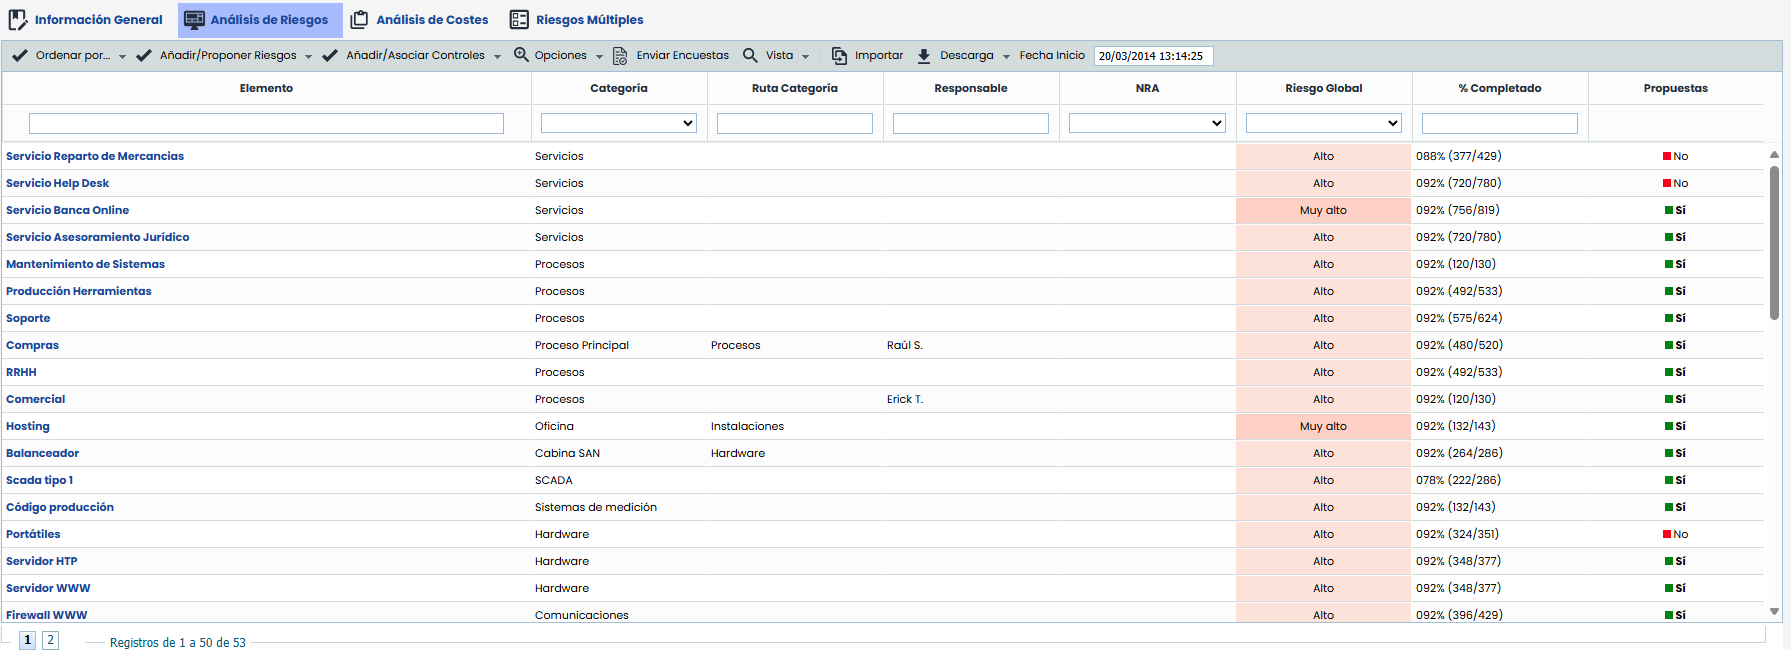
Task: Click the Análisis de Costes clipboard icon
Action: (x=359, y=20)
